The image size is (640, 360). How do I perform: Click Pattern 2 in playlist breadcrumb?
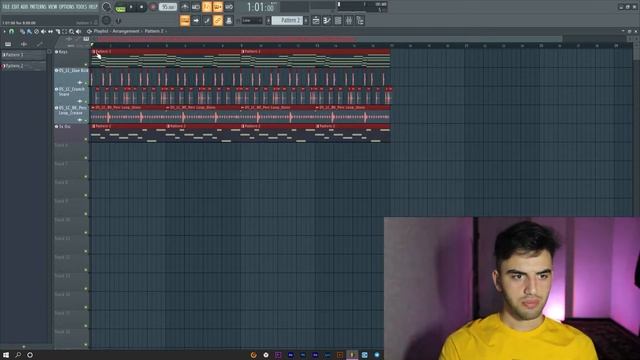pos(154,31)
